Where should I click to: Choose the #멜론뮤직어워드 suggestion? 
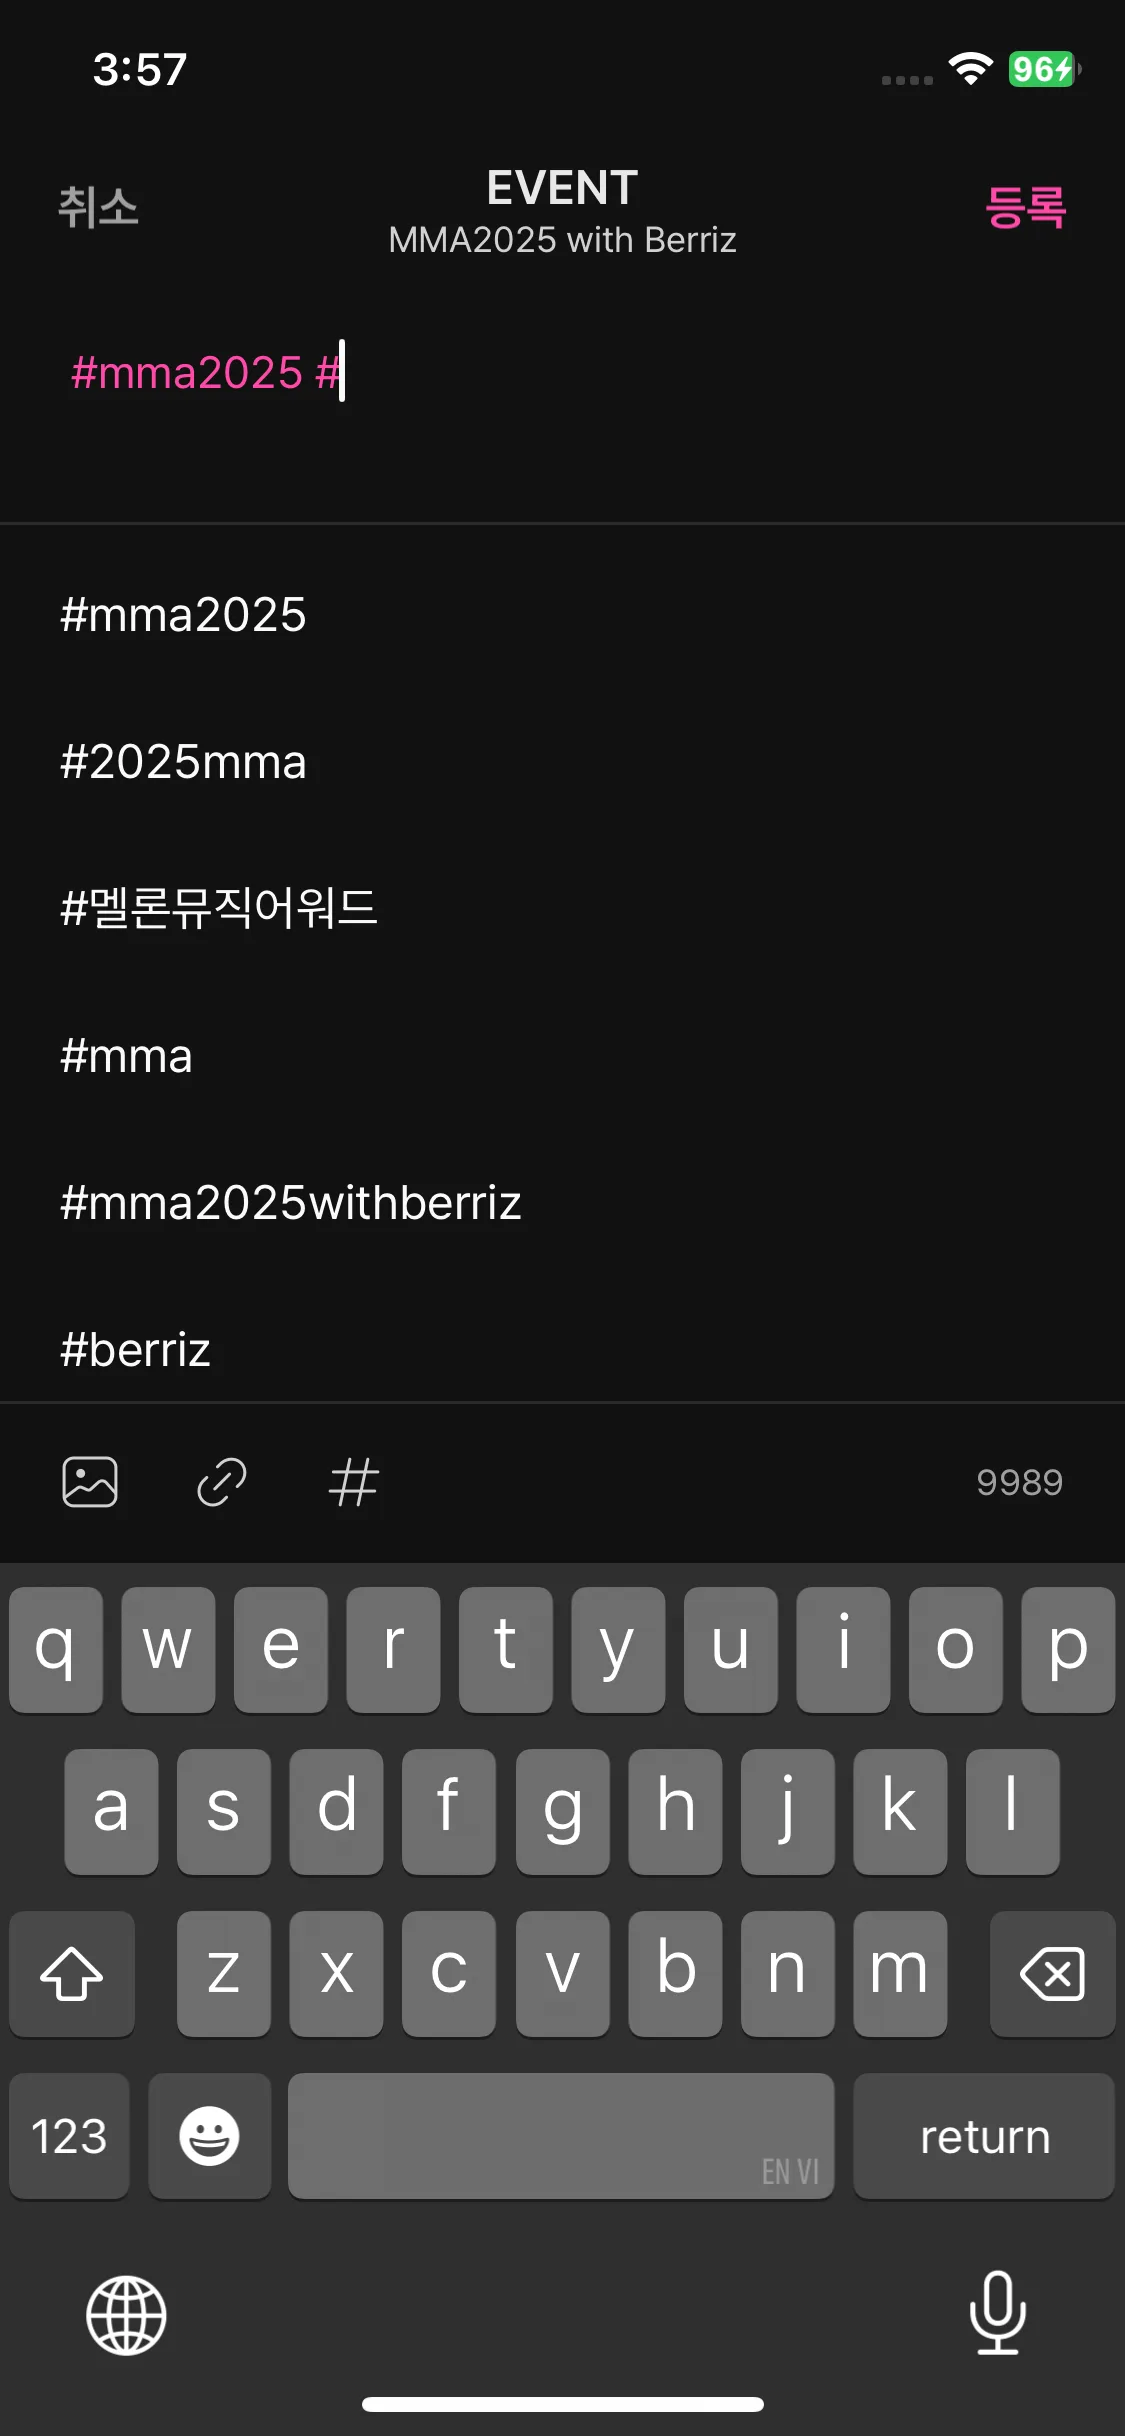click(219, 908)
